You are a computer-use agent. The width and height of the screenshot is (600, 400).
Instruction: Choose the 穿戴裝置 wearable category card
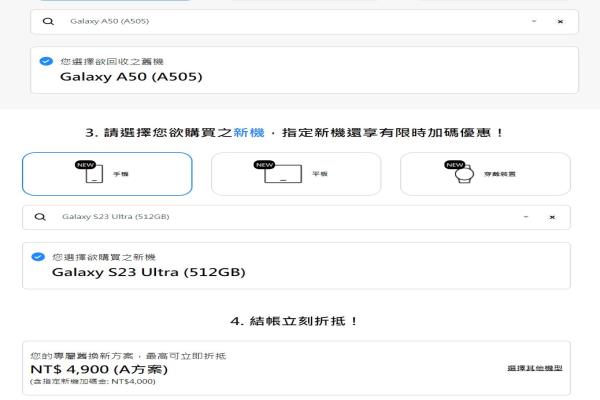(x=485, y=174)
